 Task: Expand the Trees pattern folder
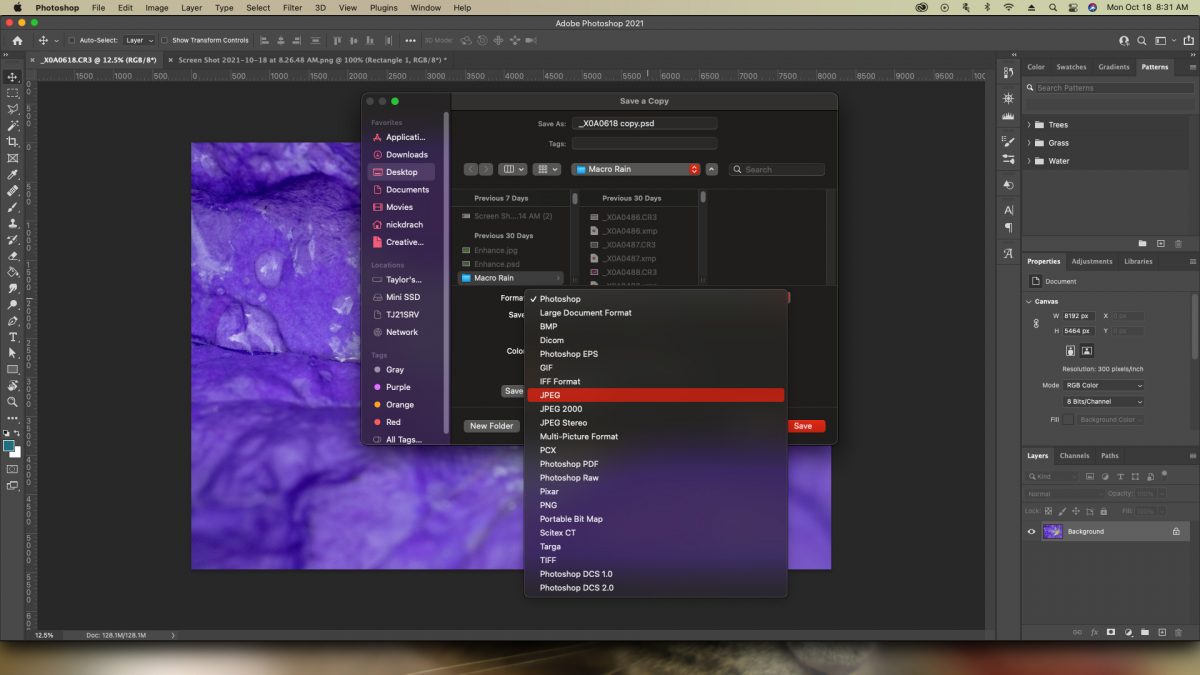coord(1029,125)
